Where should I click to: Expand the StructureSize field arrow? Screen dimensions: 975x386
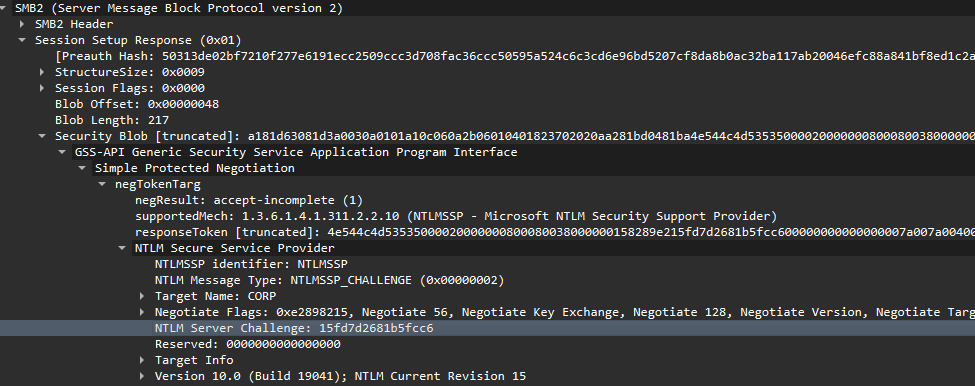pyautogui.click(x=42, y=72)
